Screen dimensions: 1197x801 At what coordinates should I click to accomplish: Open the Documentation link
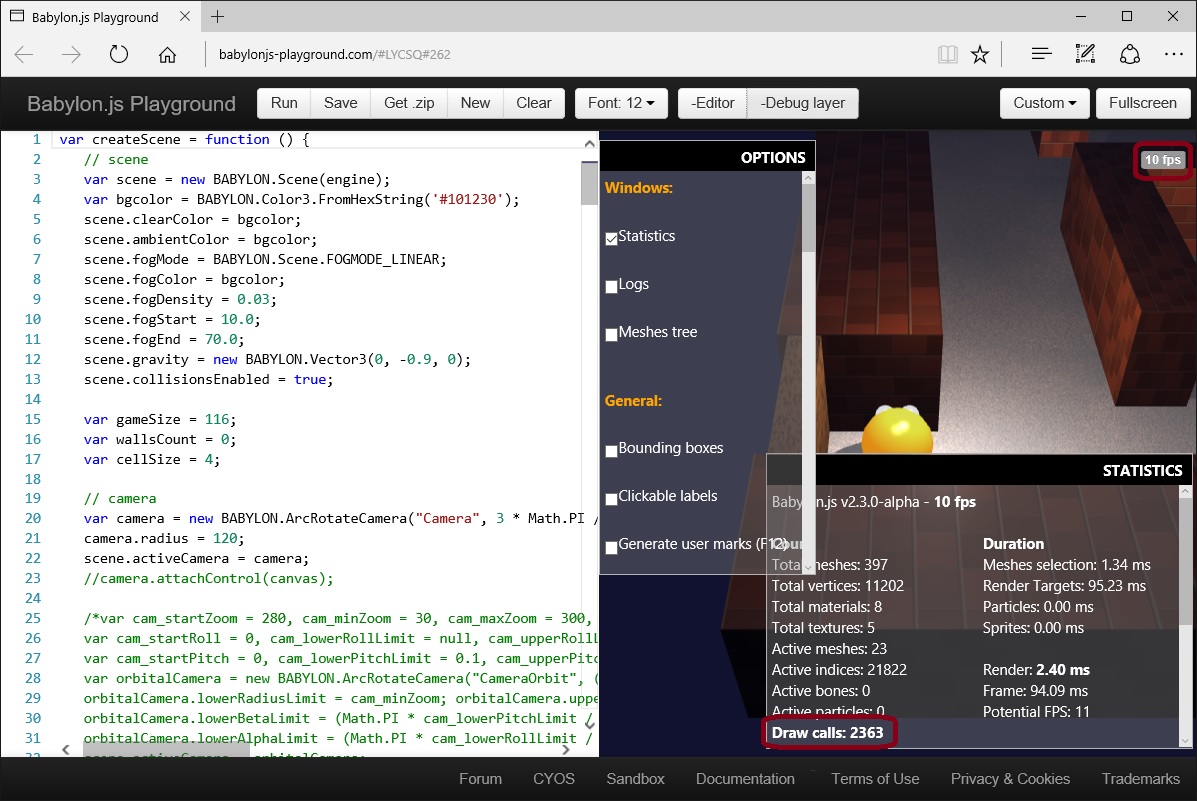(745, 779)
